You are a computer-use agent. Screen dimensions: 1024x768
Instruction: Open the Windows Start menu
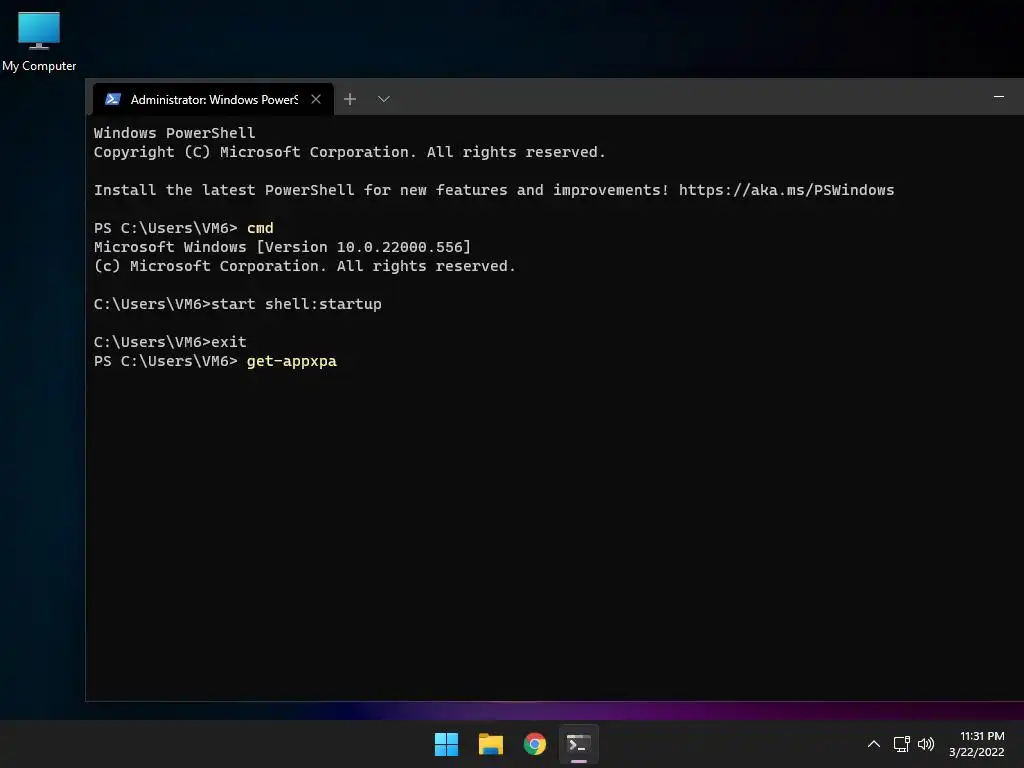coord(447,744)
